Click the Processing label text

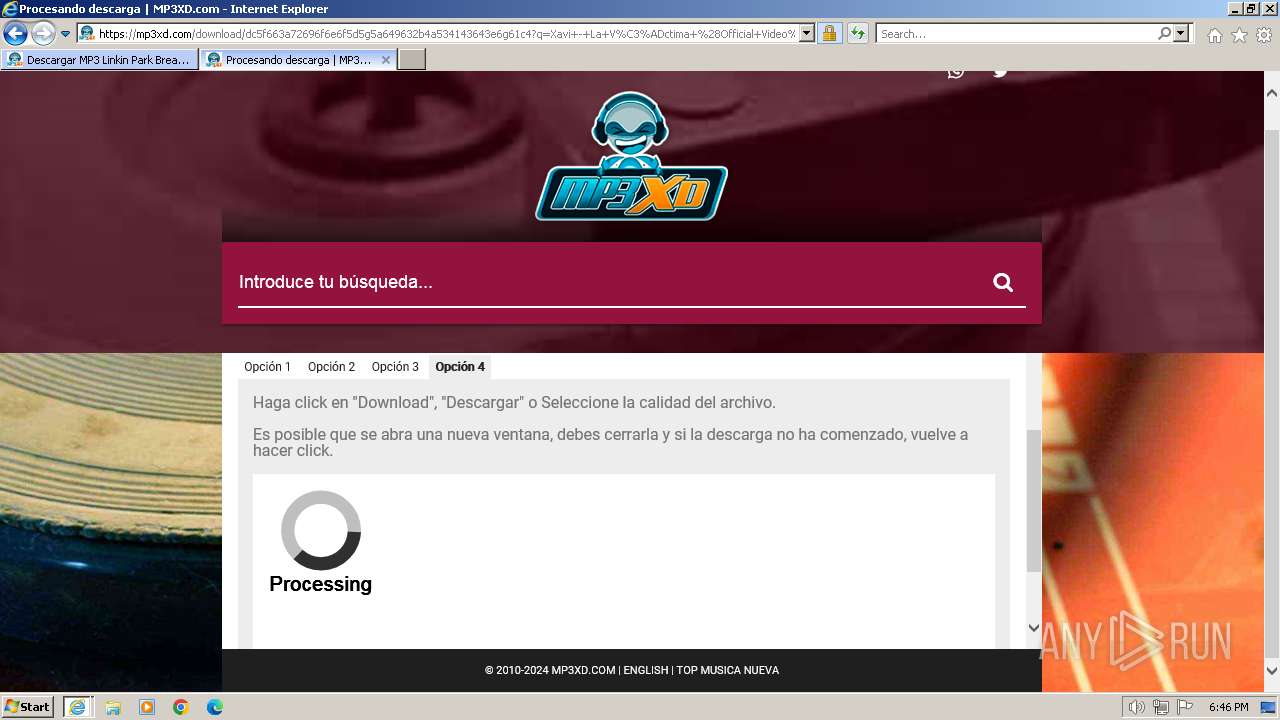320,584
